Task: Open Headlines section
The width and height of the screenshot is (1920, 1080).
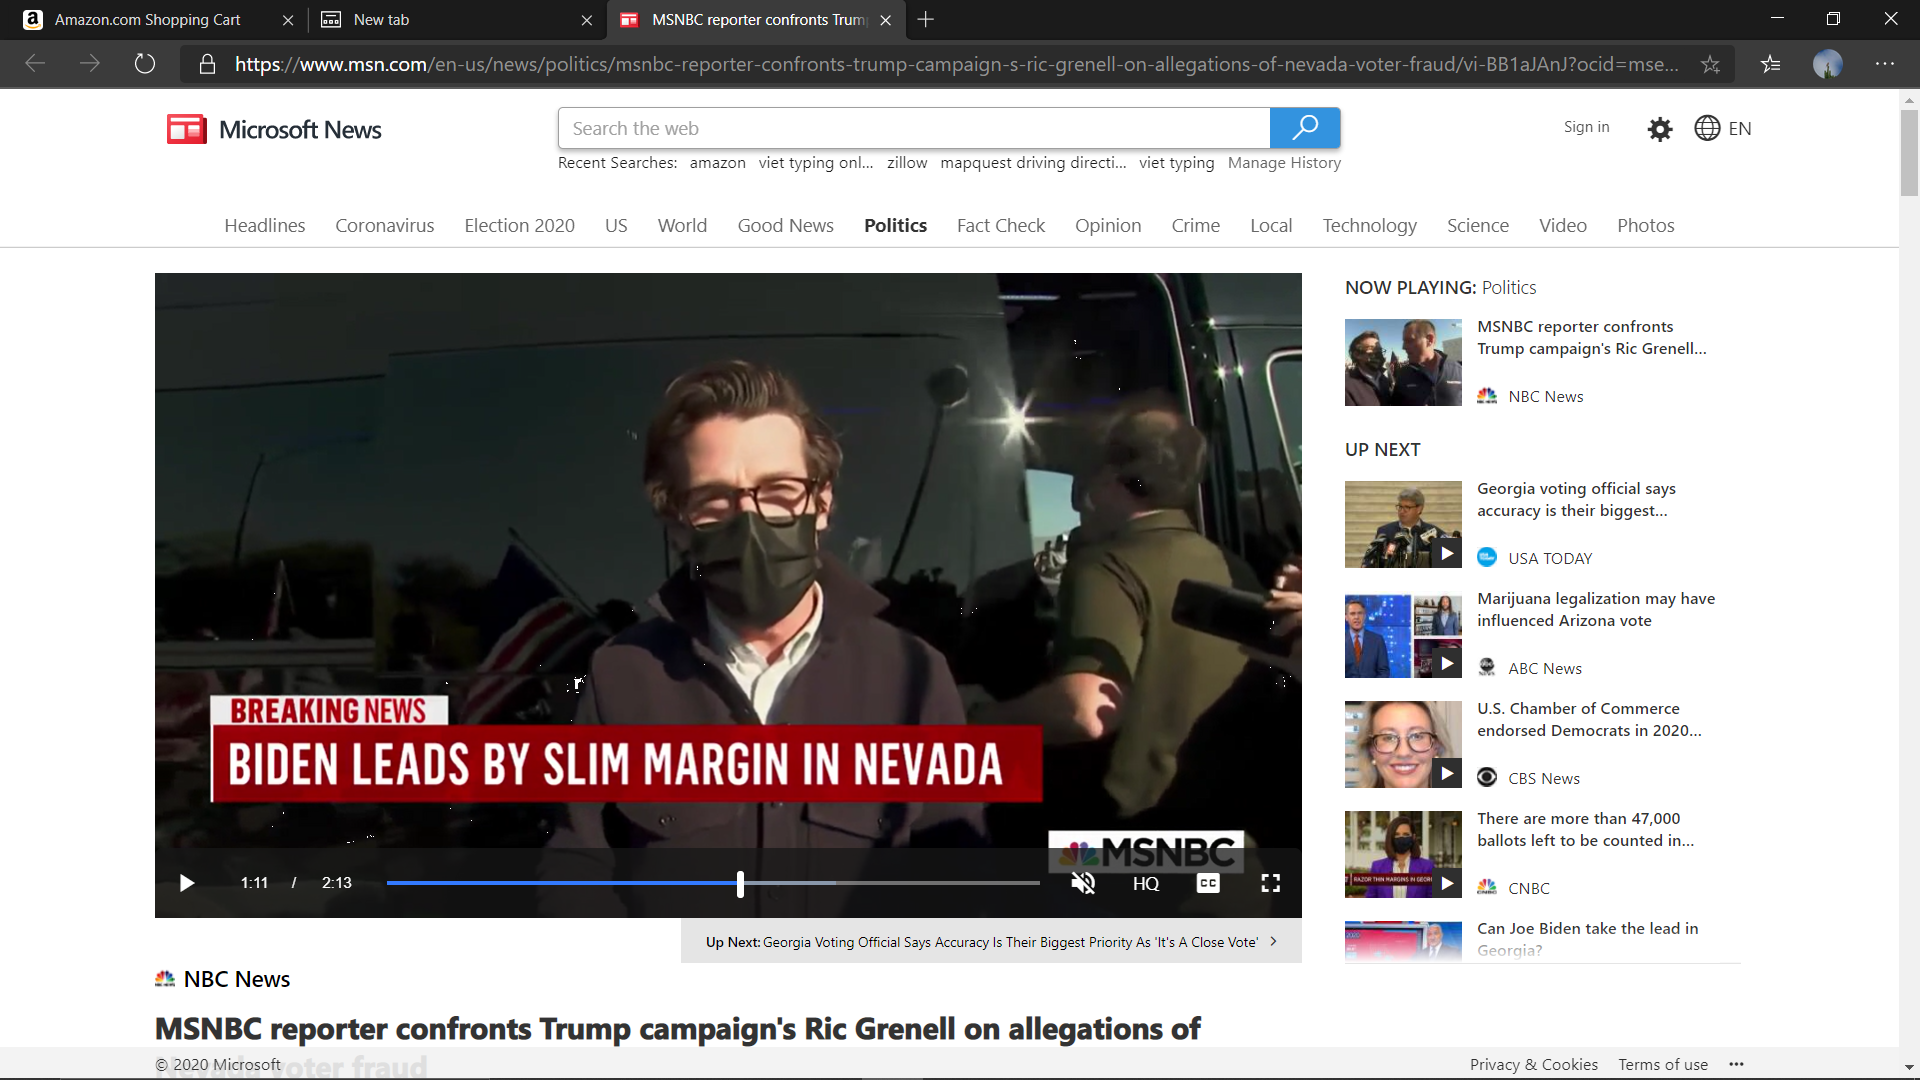Action: 264,225
